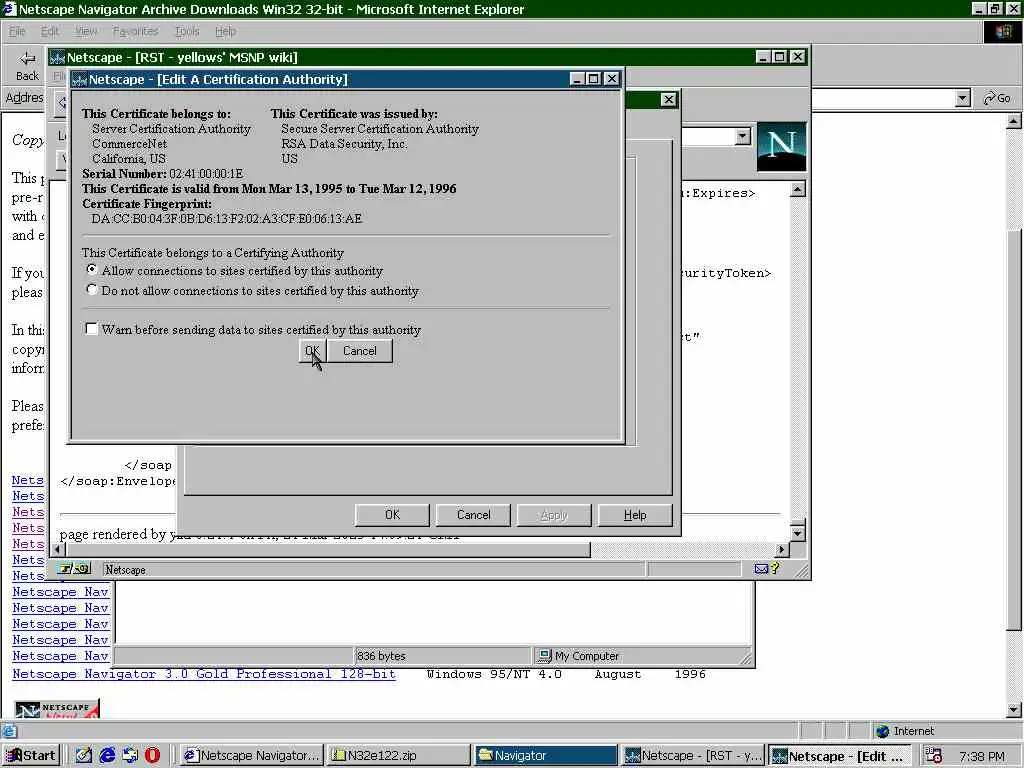1024x768 pixels.
Task: Click the page icon at left of IE status bar
Action: (8, 731)
